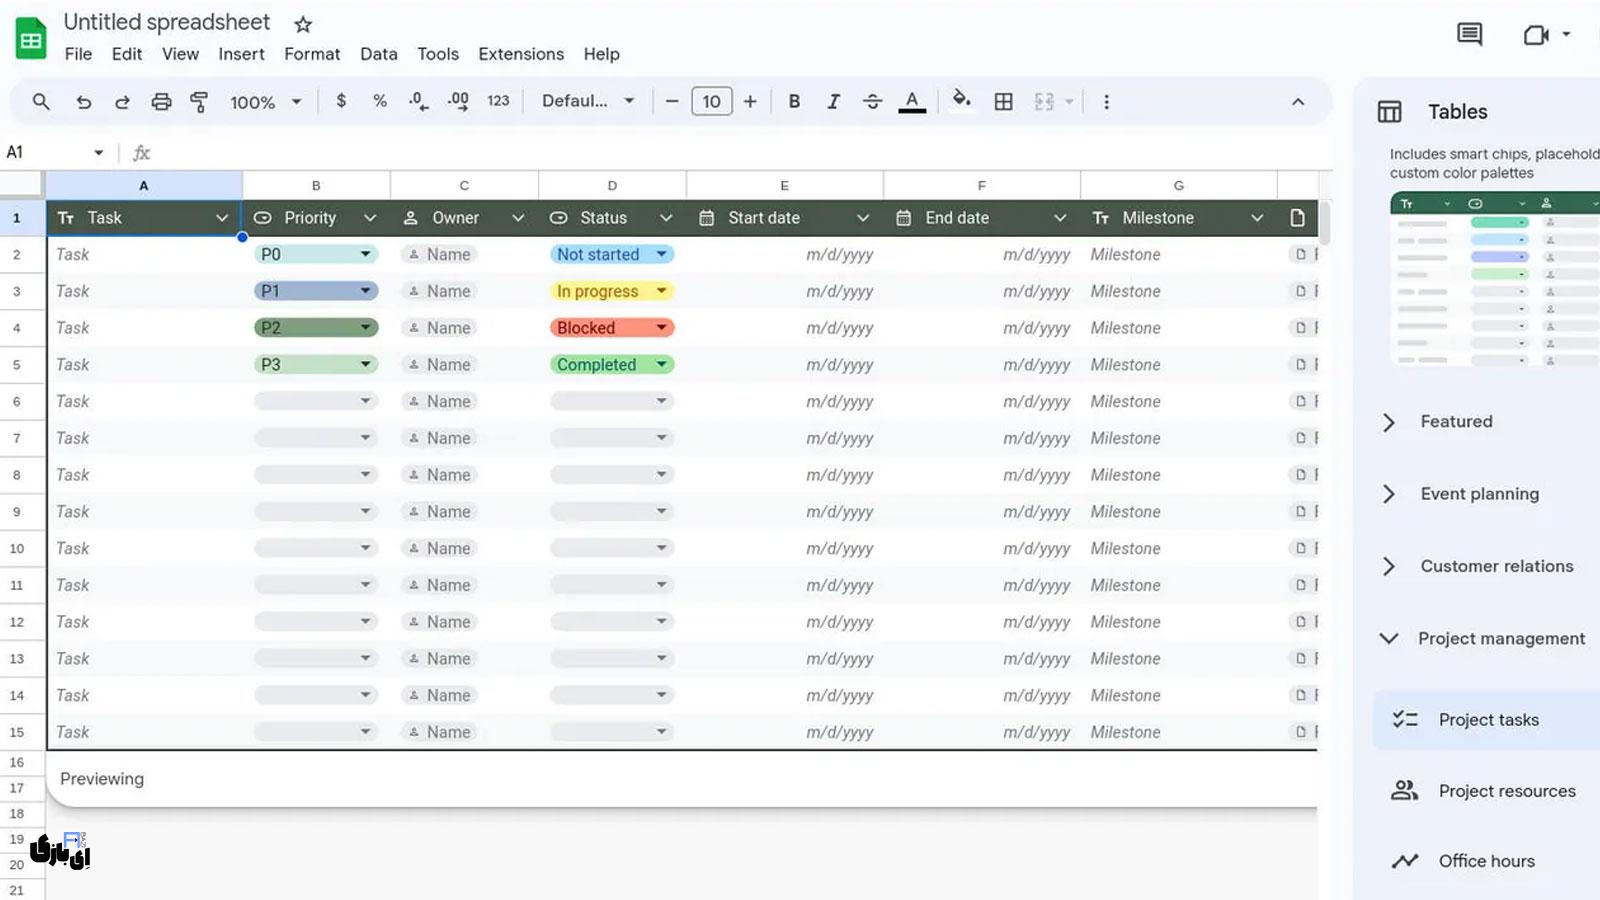
Task: Decrease font size with minus button
Action: pos(672,101)
